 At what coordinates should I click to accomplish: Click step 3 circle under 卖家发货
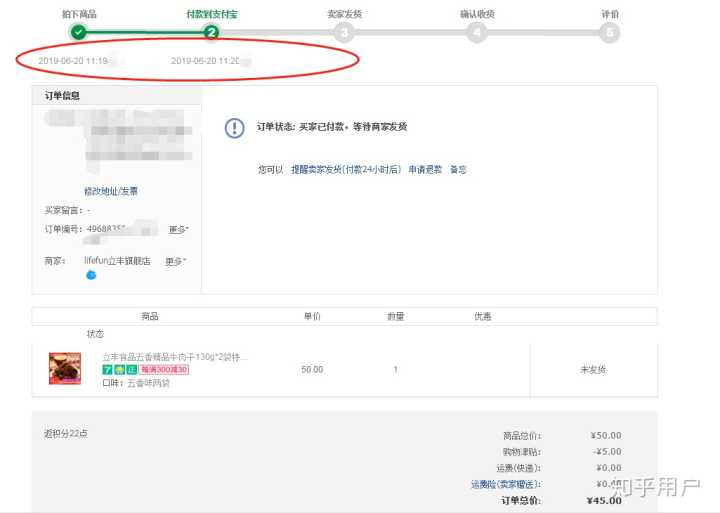pyautogui.click(x=344, y=32)
